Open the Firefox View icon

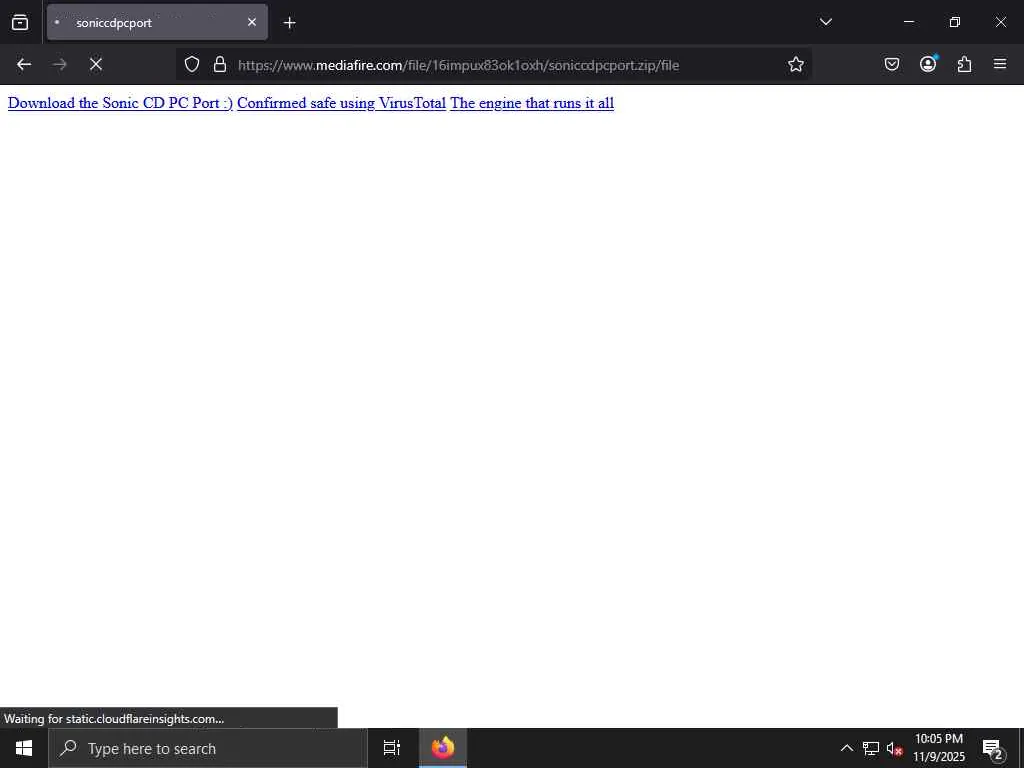(x=20, y=22)
